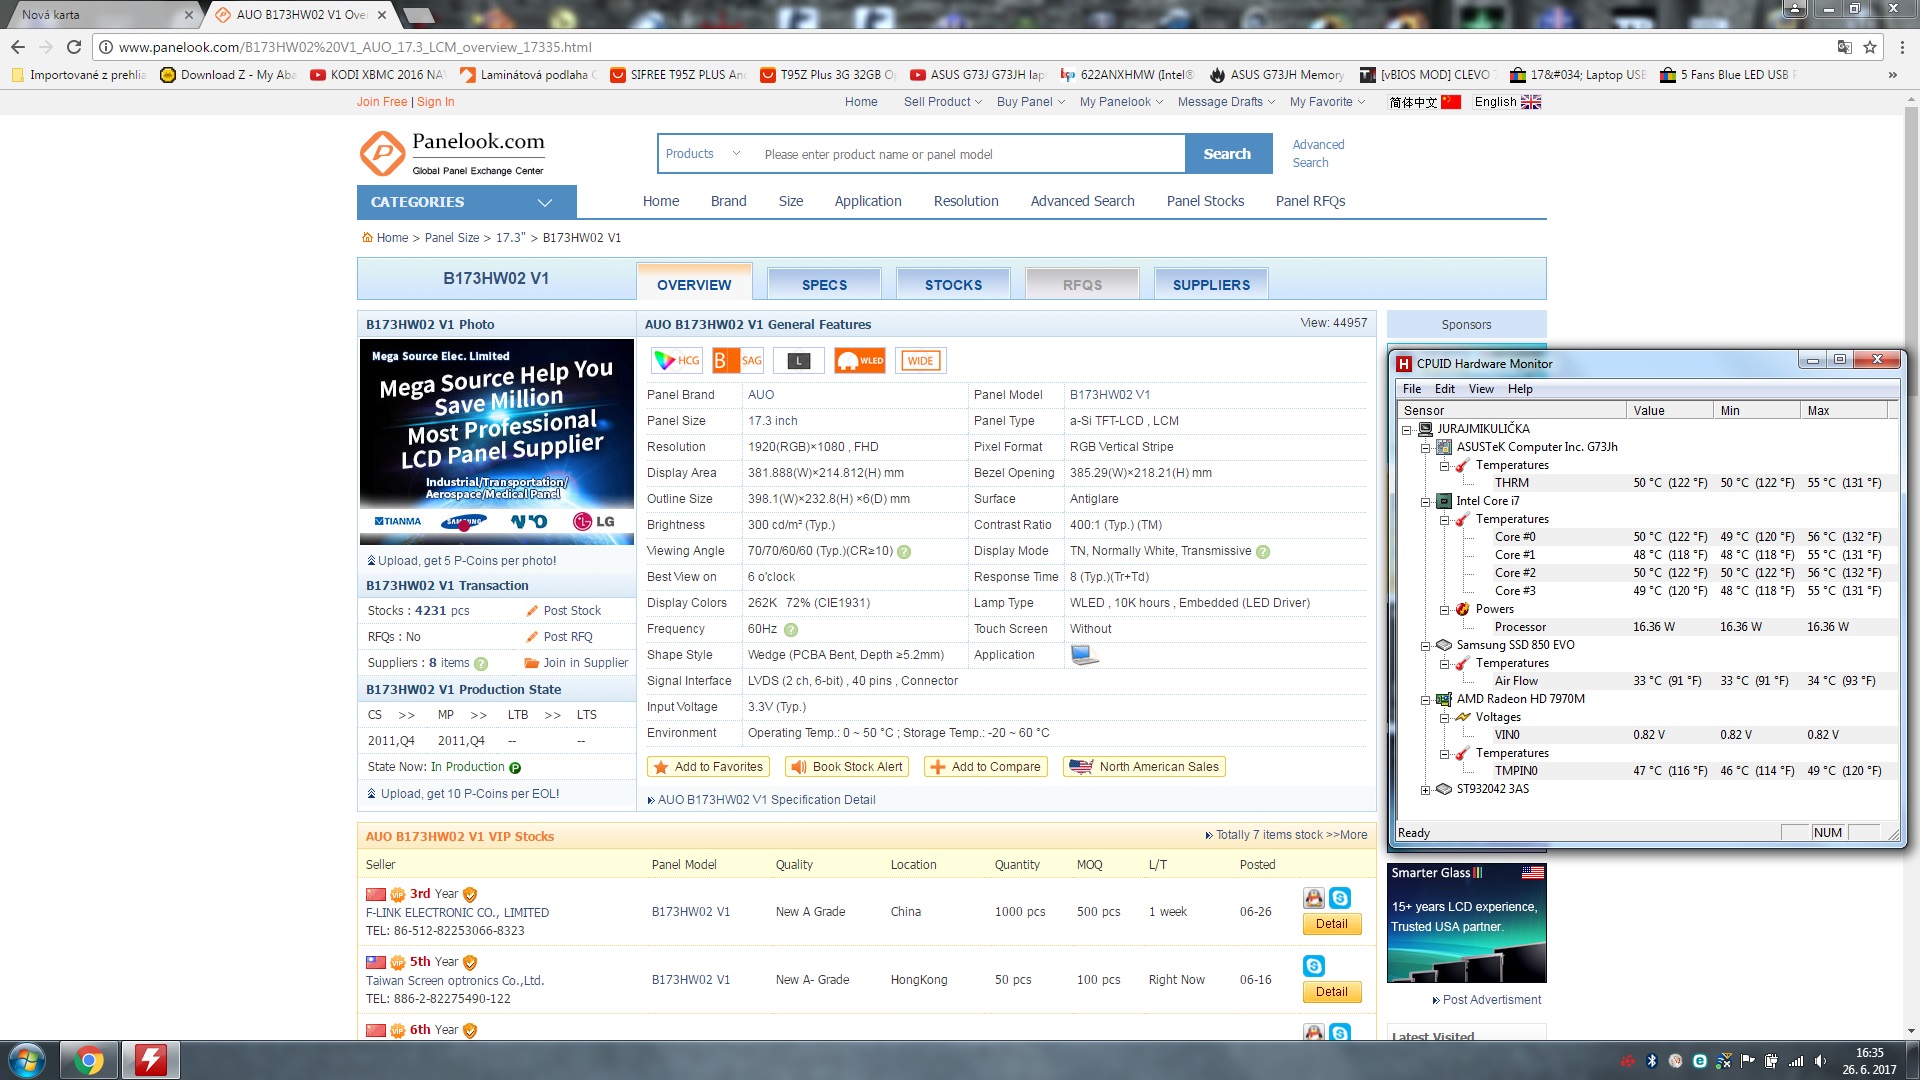Click the SAG feature badge icon
The width and height of the screenshot is (1920, 1080).
[x=738, y=361]
